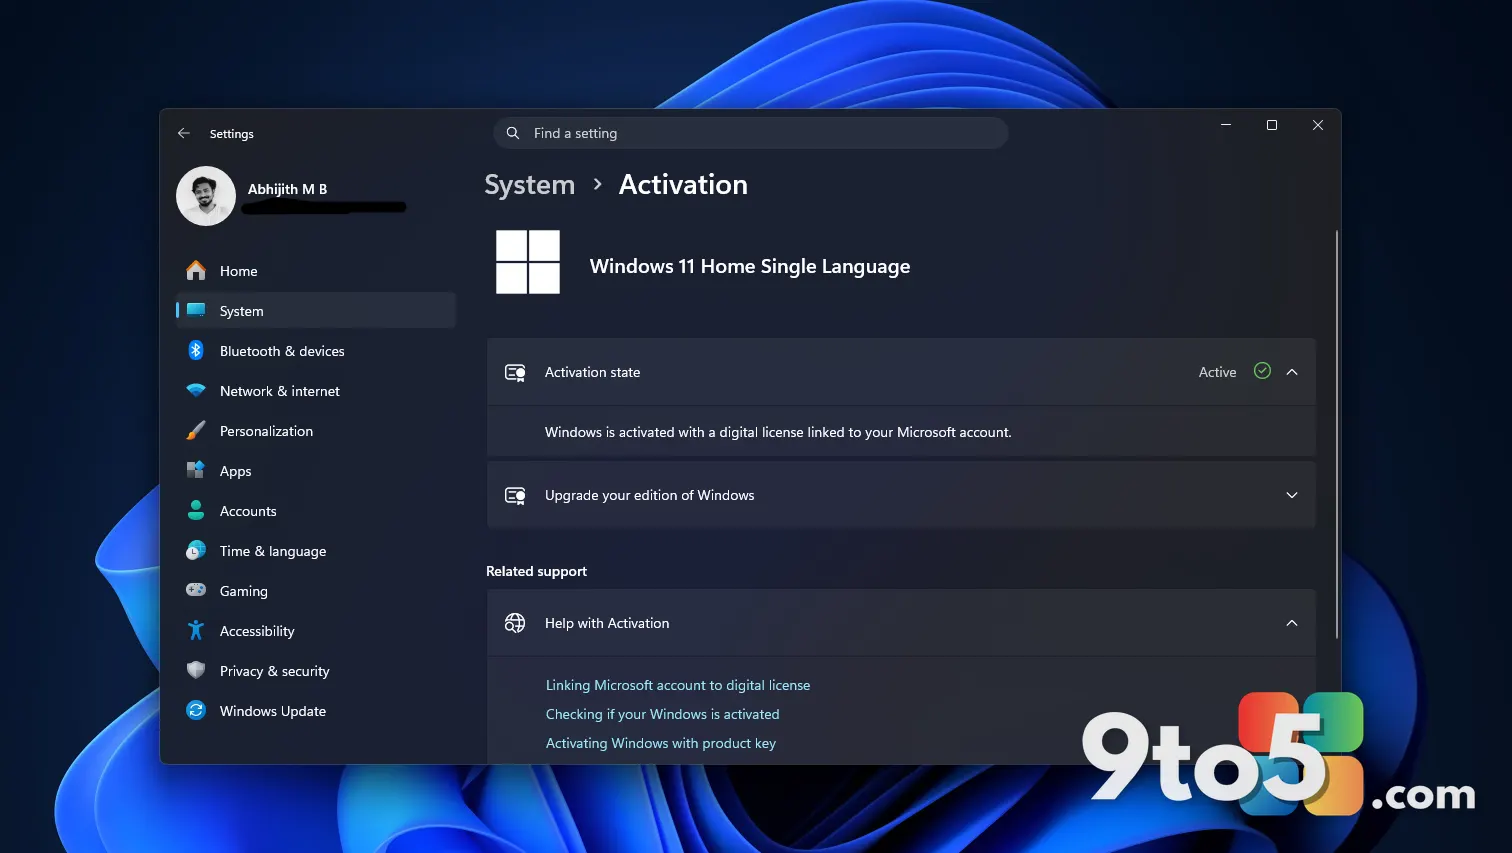Open Time & language settings
This screenshot has height=853, width=1512.
(x=316, y=551)
